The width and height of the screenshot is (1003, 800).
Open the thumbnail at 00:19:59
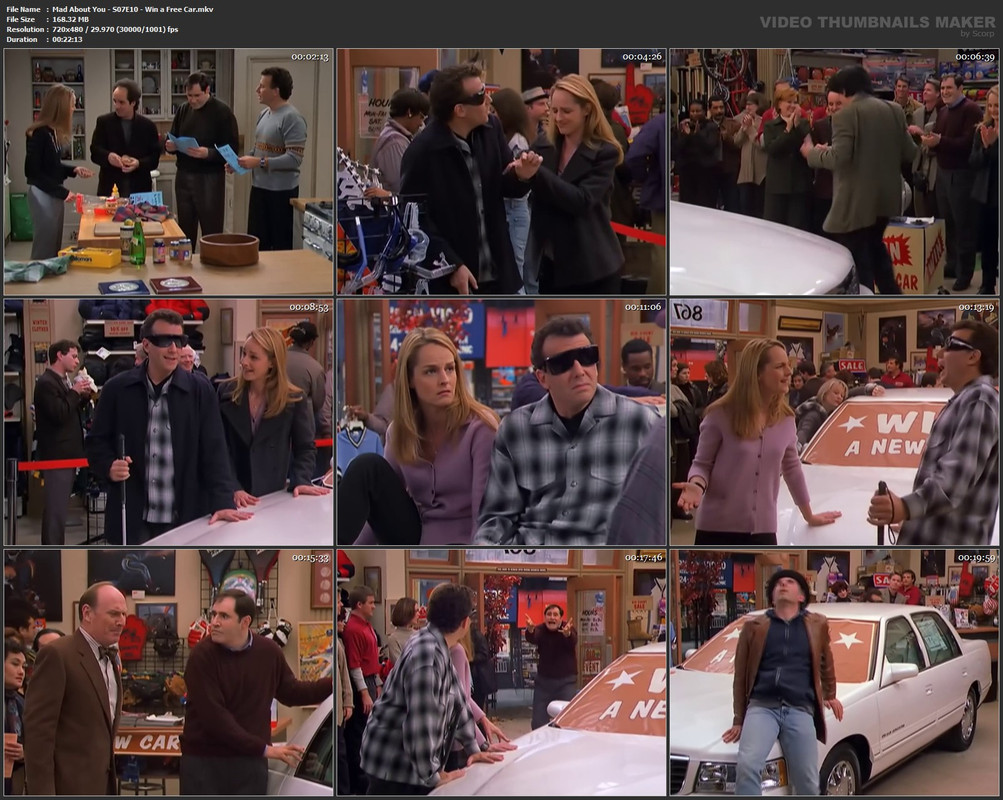click(x=834, y=673)
